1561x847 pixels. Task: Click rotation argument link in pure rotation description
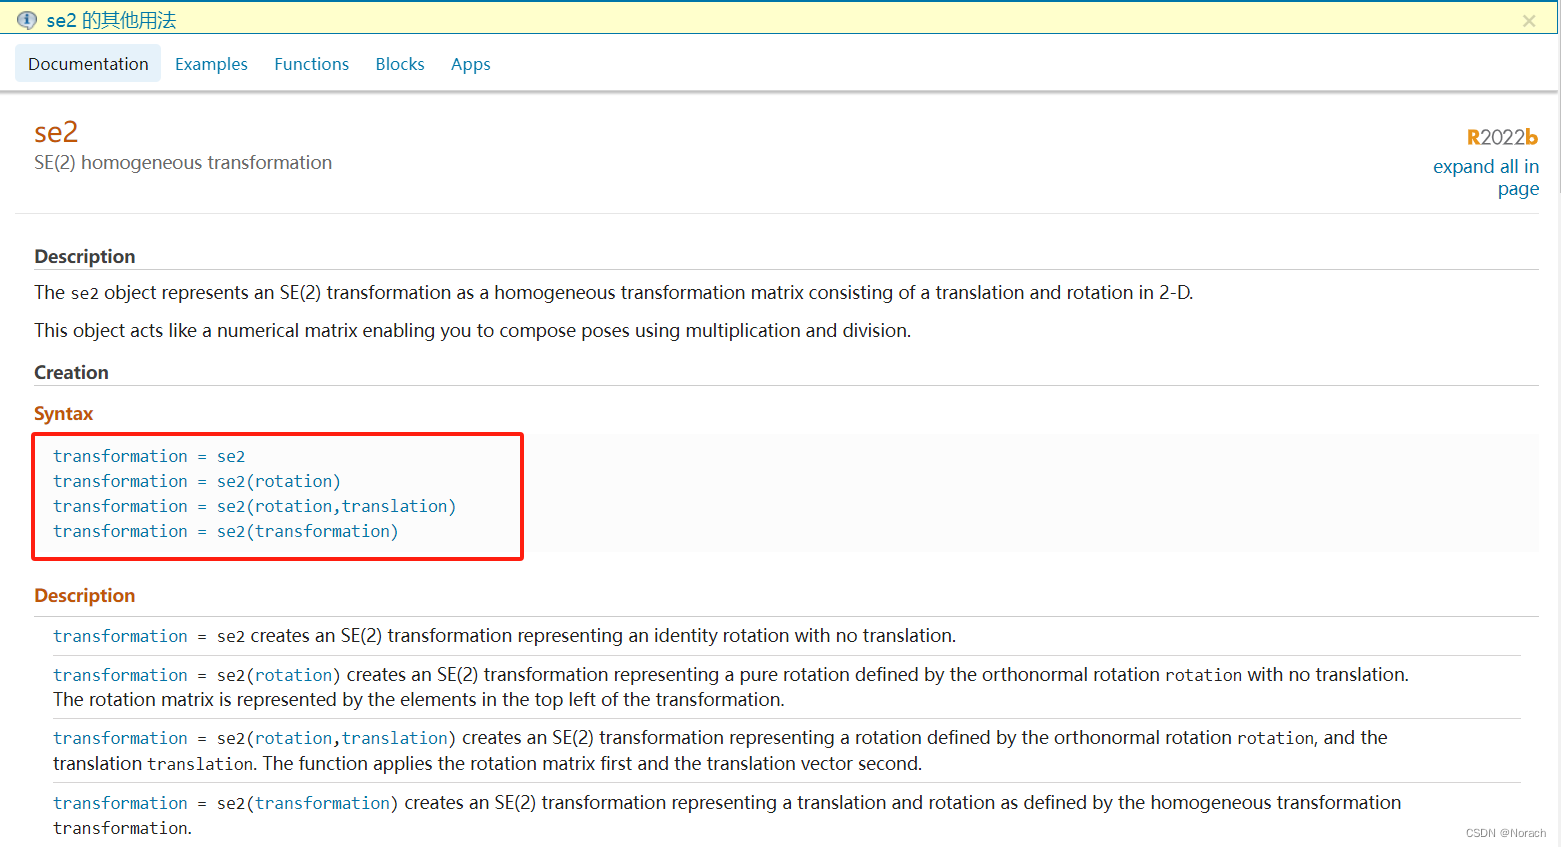[293, 675]
